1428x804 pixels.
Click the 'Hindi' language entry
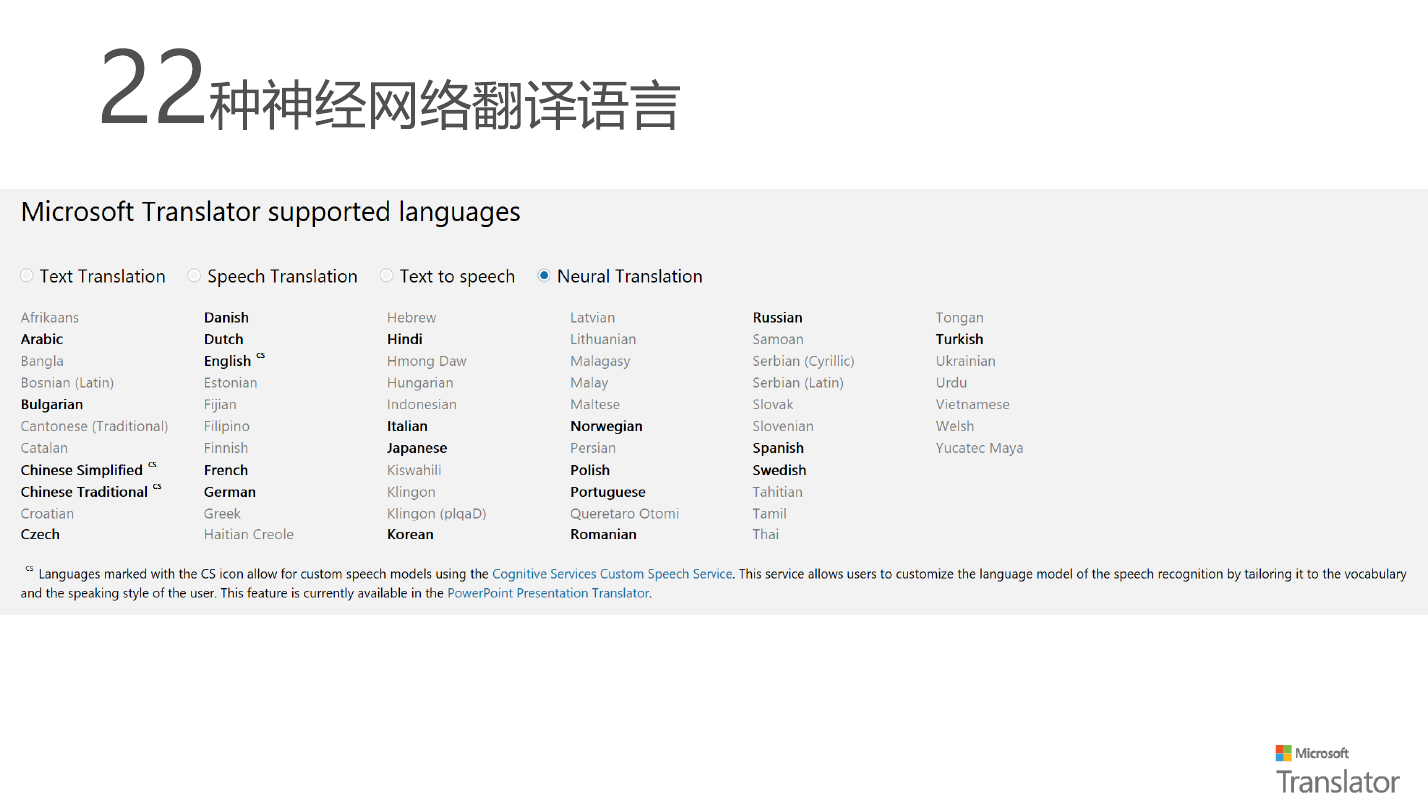click(405, 339)
